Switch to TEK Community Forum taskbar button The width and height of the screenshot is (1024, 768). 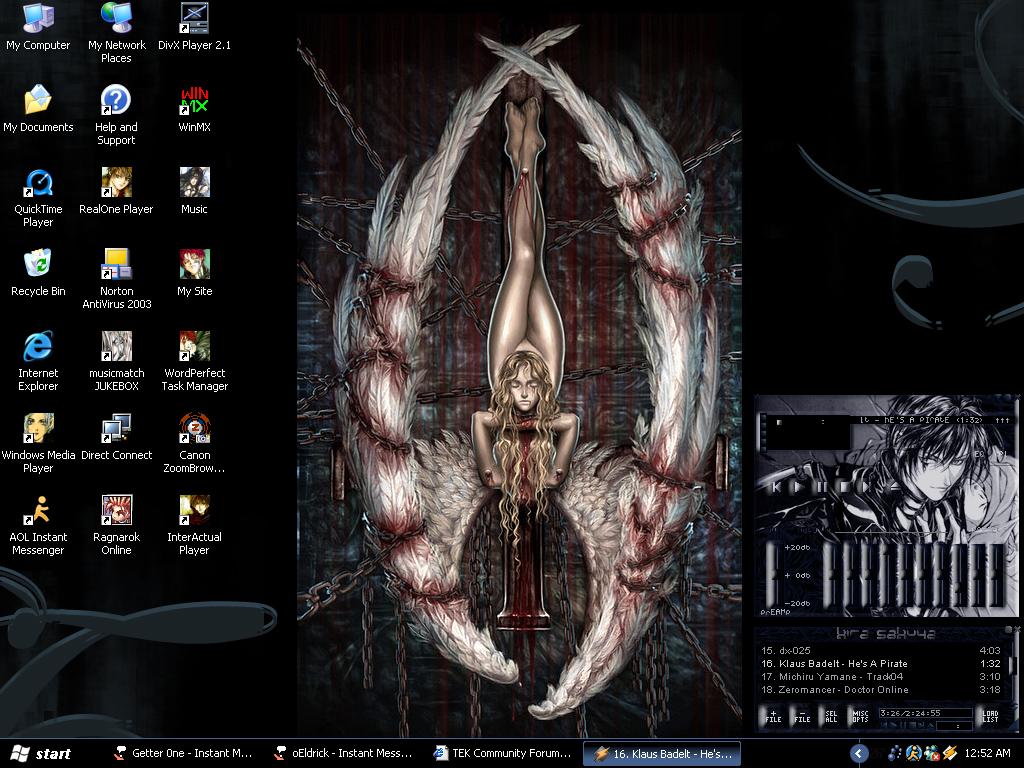(x=504, y=754)
